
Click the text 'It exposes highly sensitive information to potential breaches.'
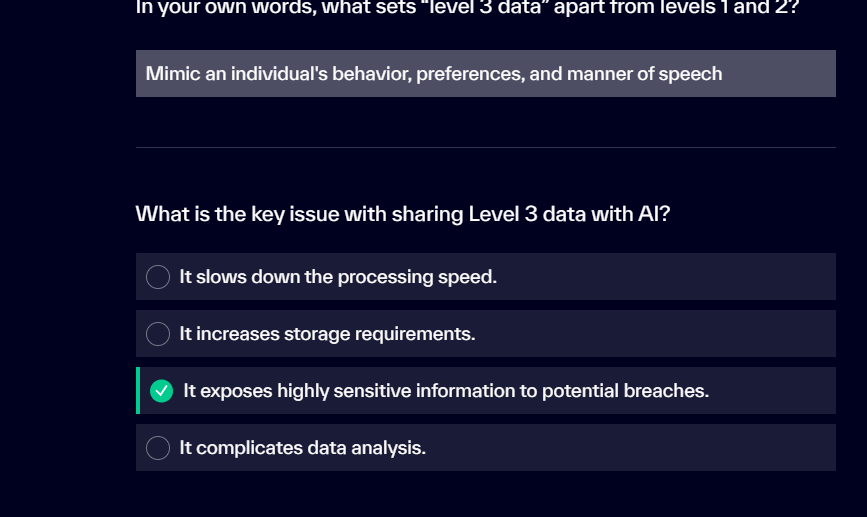446,391
